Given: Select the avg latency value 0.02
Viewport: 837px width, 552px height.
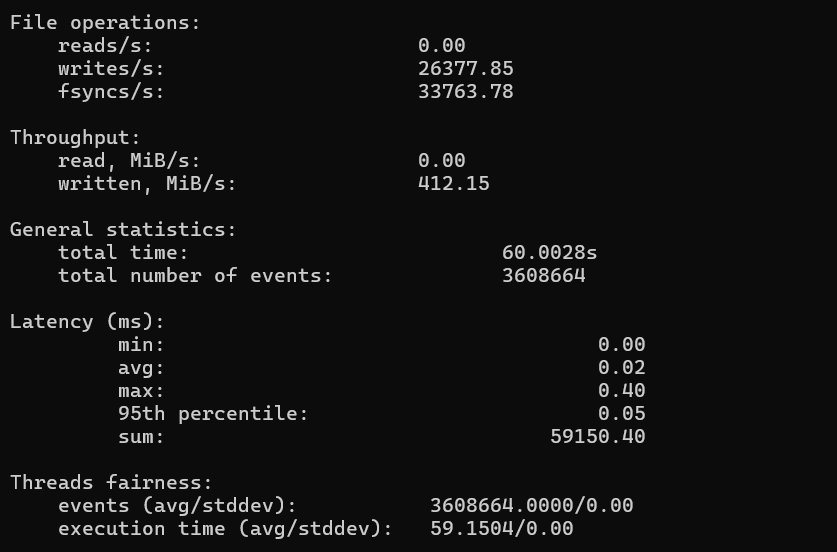Looking at the screenshot, I should pyautogui.click(x=622, y=368).
